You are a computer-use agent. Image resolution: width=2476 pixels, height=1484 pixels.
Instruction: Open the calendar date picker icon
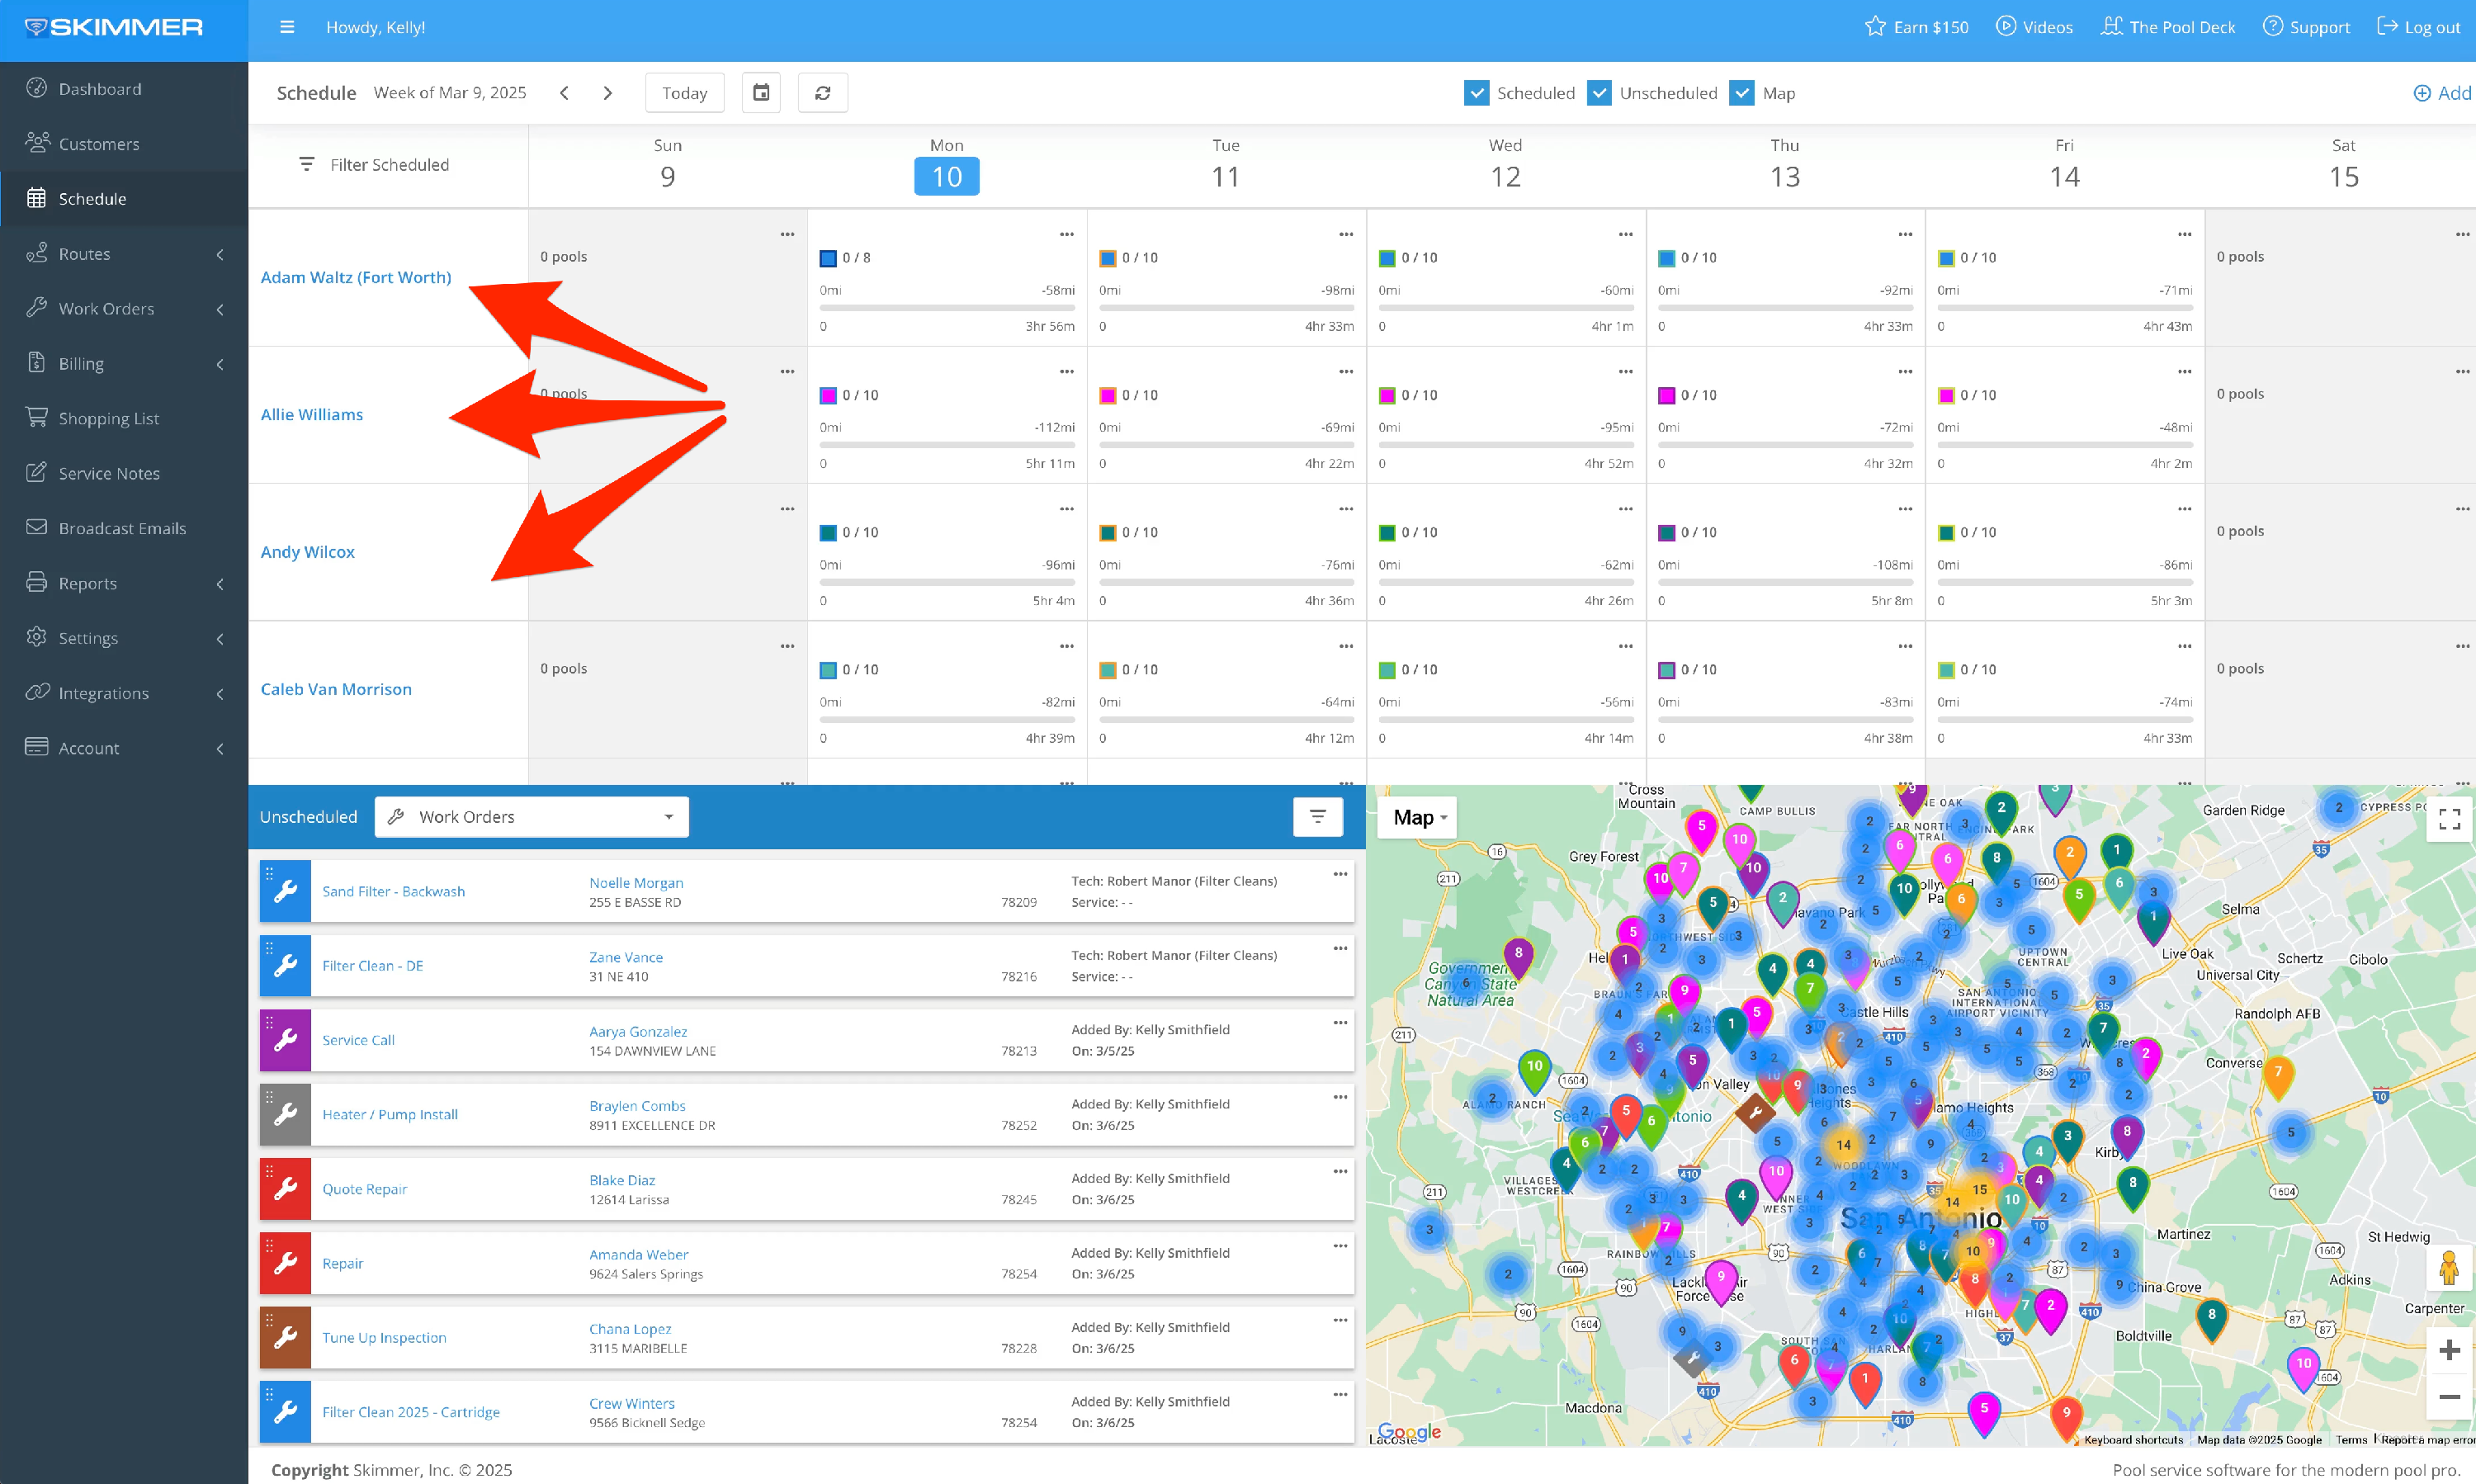(x=761, y=93)
